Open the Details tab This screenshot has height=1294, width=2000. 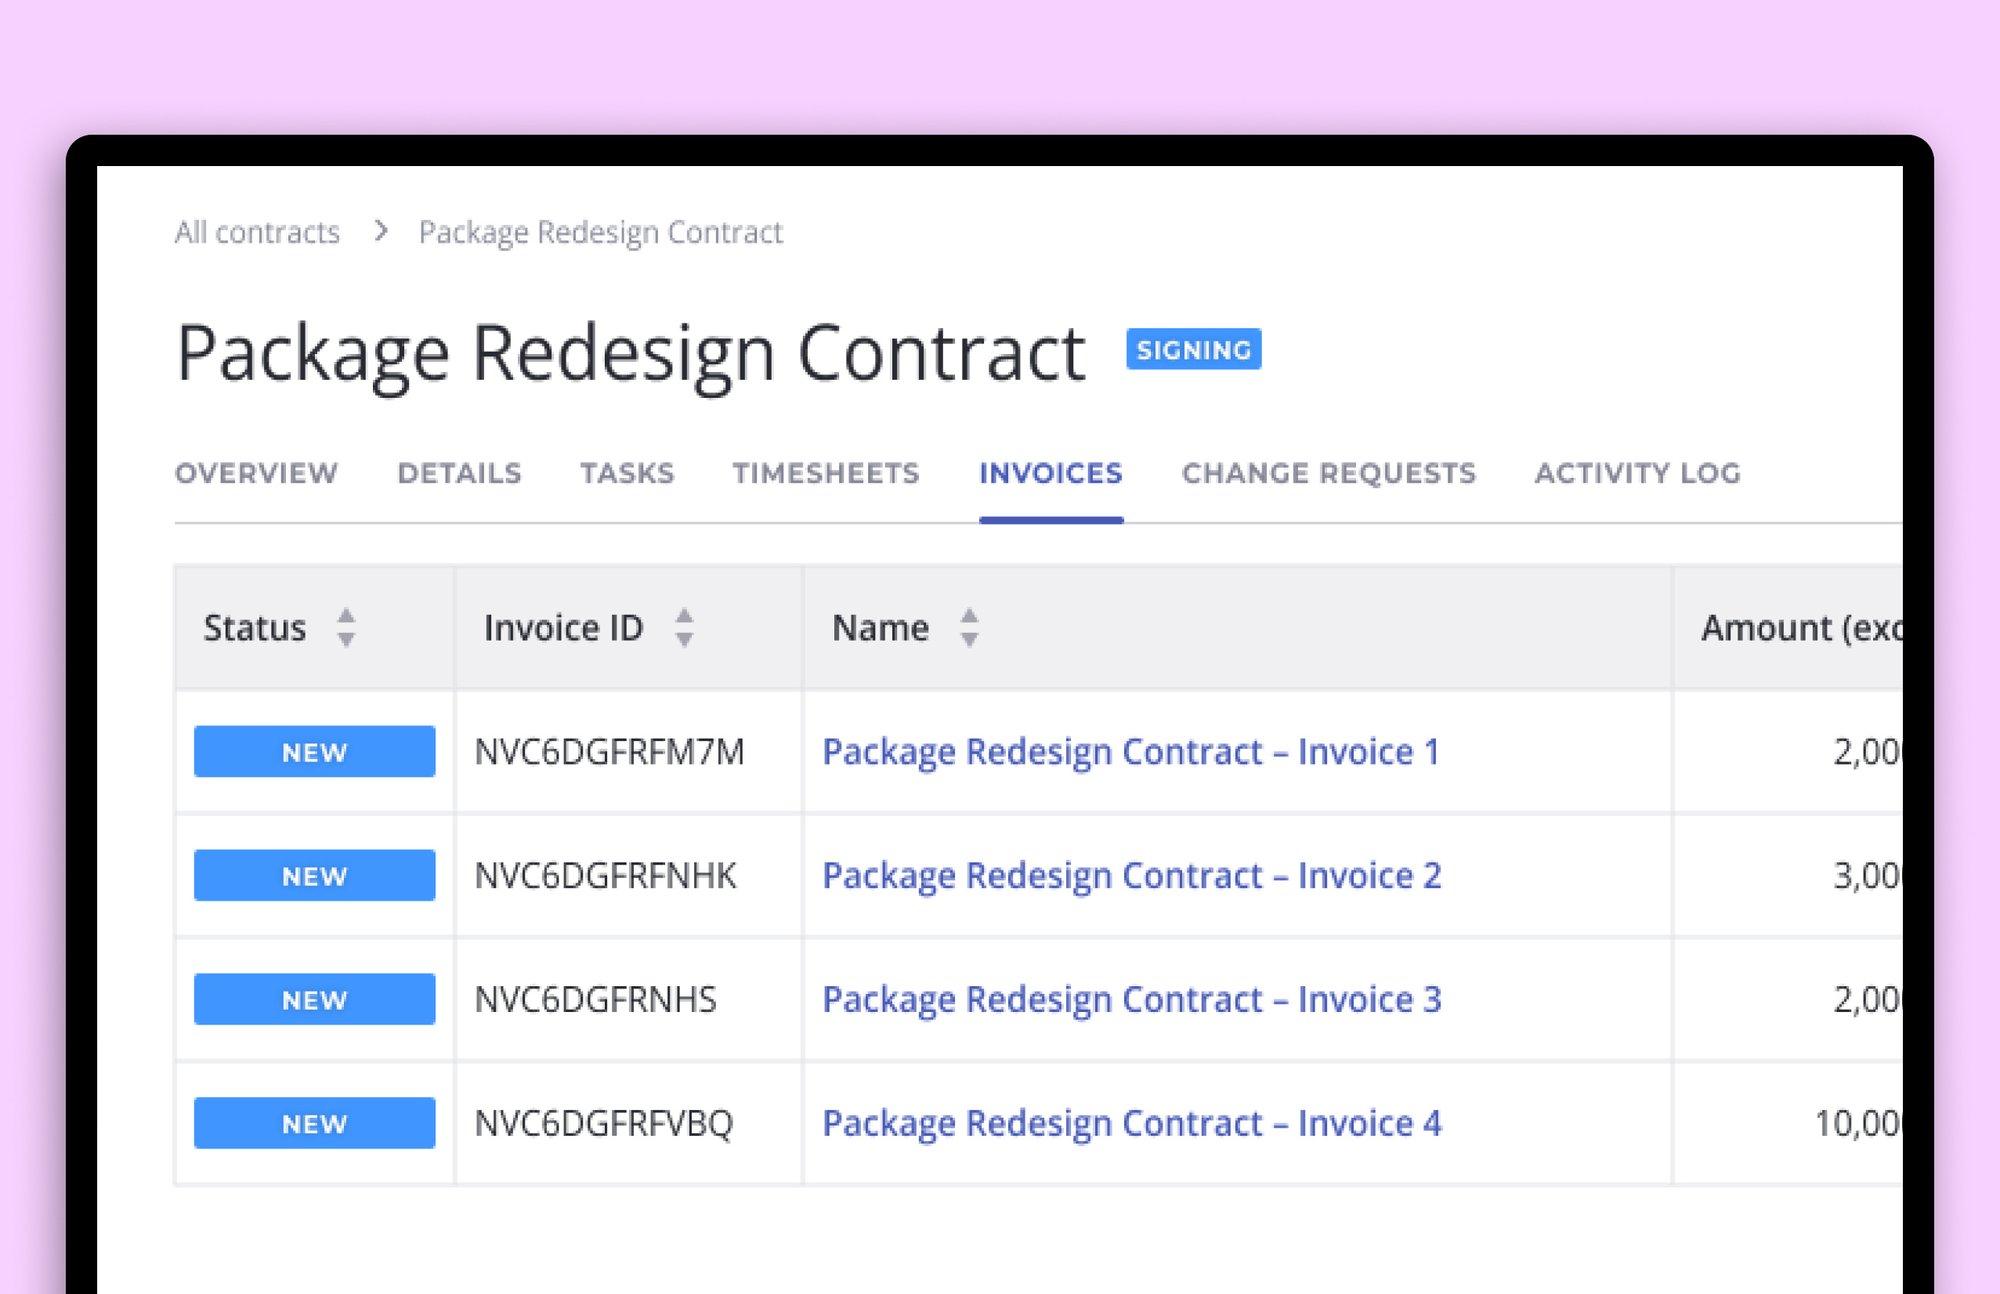(x=459, y=473)
